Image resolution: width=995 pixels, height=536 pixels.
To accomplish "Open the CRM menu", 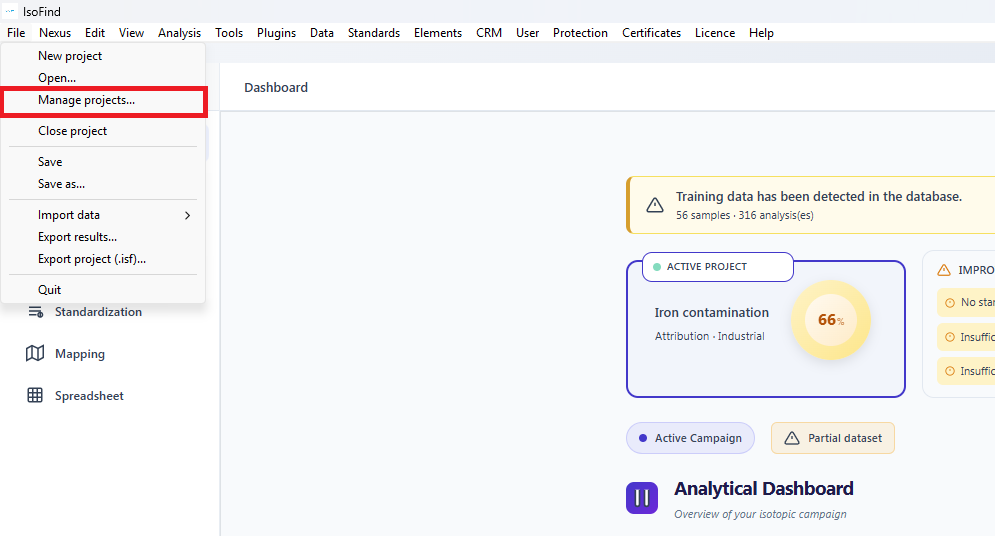I will click(489, 33).
